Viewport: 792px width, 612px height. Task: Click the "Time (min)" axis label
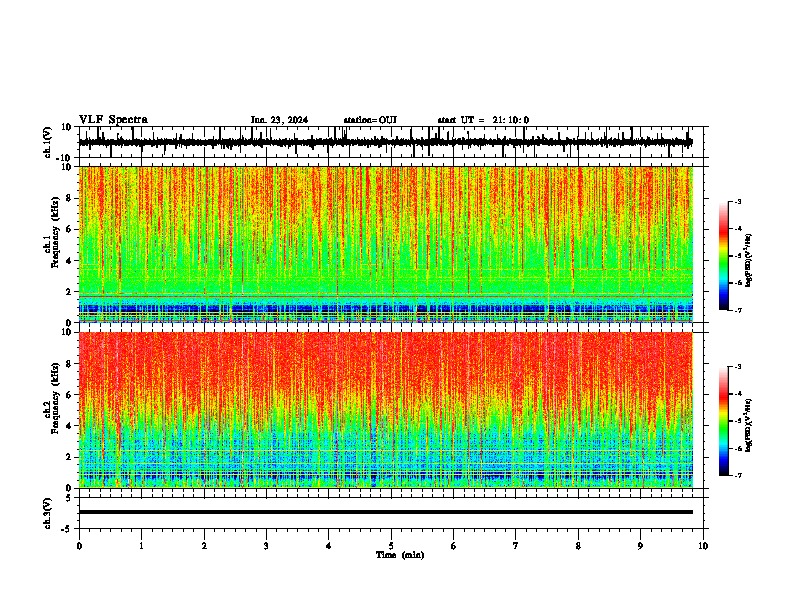pos(400,555)
